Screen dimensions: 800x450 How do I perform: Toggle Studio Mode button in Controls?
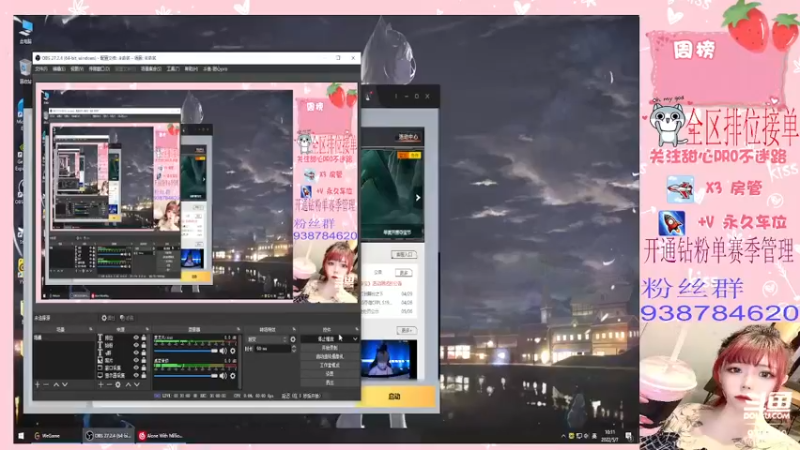[330, 365]
